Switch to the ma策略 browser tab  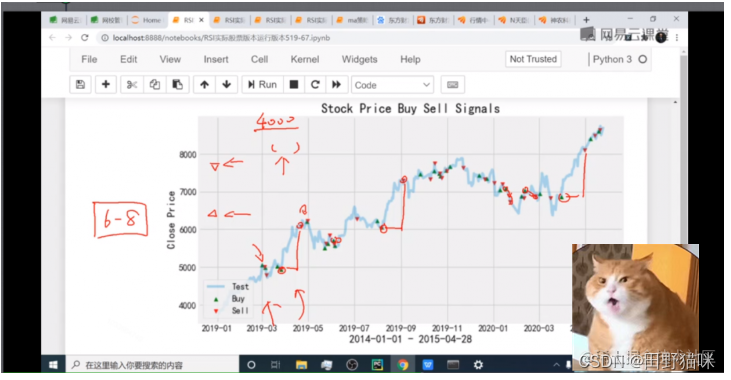click(x=352, y=20)
